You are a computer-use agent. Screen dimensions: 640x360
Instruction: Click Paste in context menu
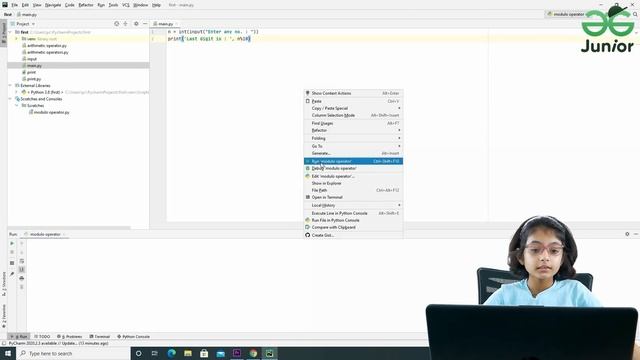pos(353,101)
